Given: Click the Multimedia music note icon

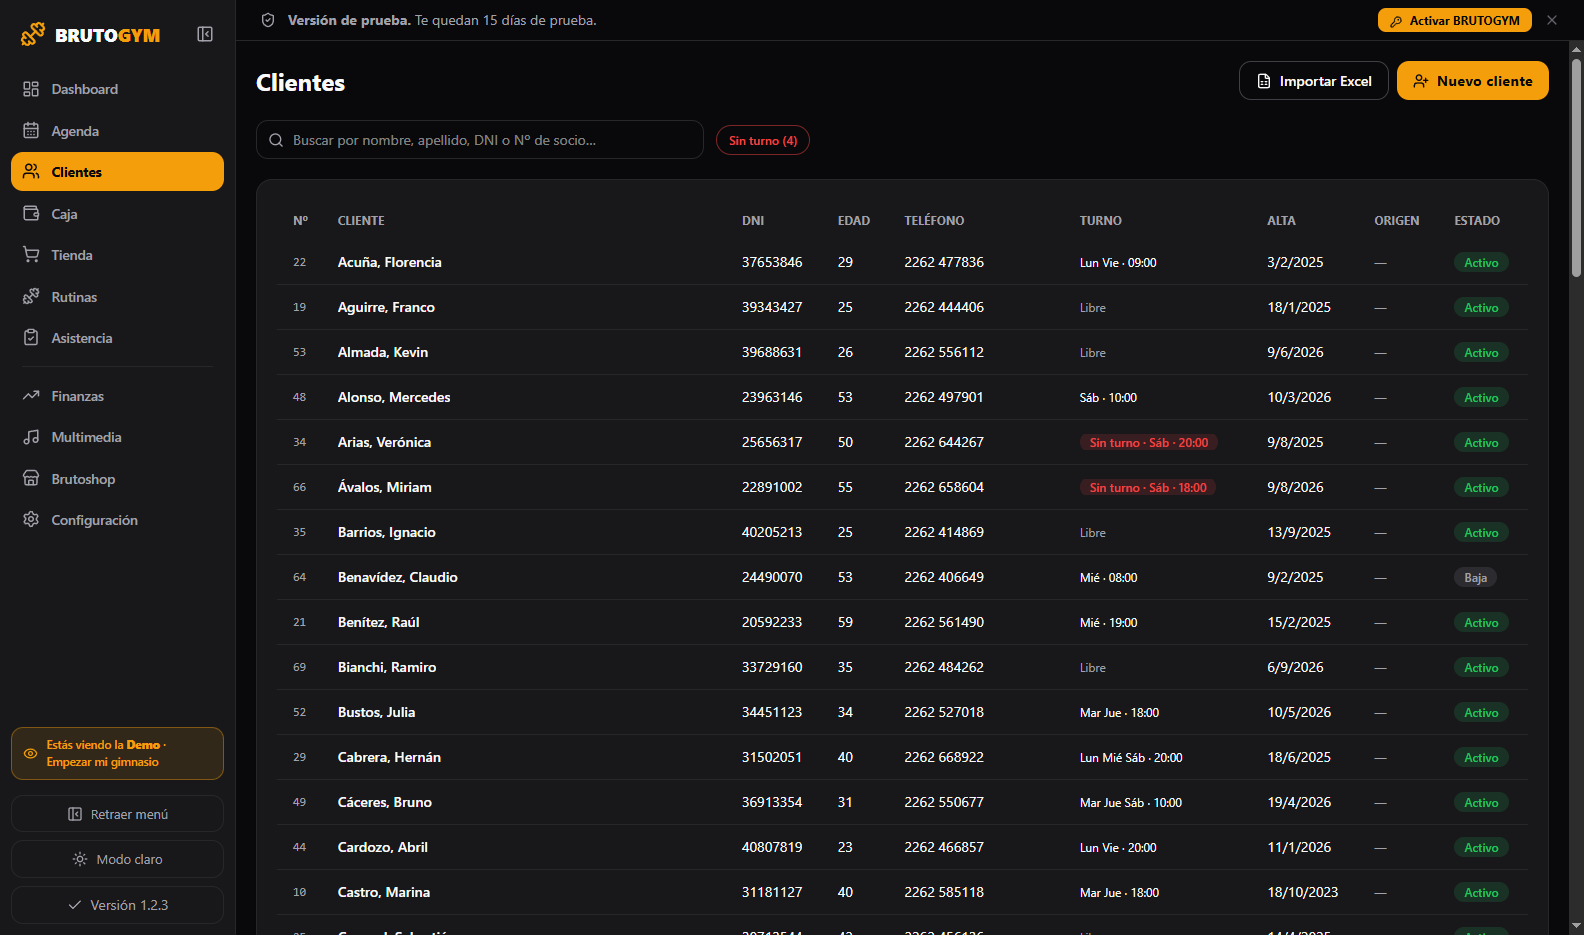Looking at the screenshot, I should pyautogui.click(x=31, y=437).
